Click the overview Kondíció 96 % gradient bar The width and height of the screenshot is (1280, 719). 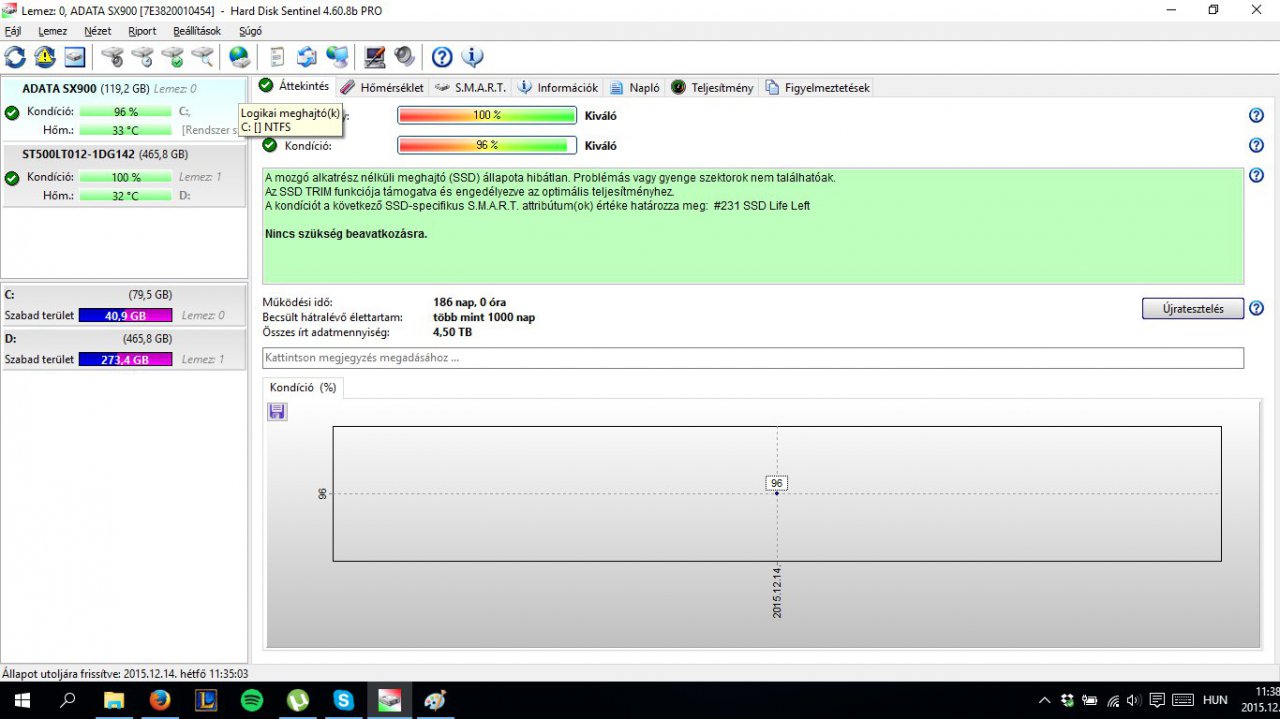487,145
